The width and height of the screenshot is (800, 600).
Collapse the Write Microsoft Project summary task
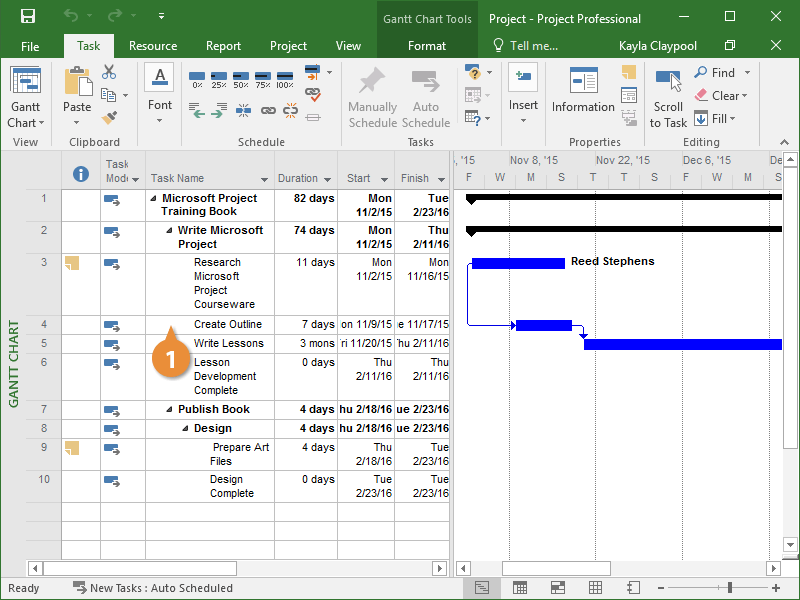[170, 231]
